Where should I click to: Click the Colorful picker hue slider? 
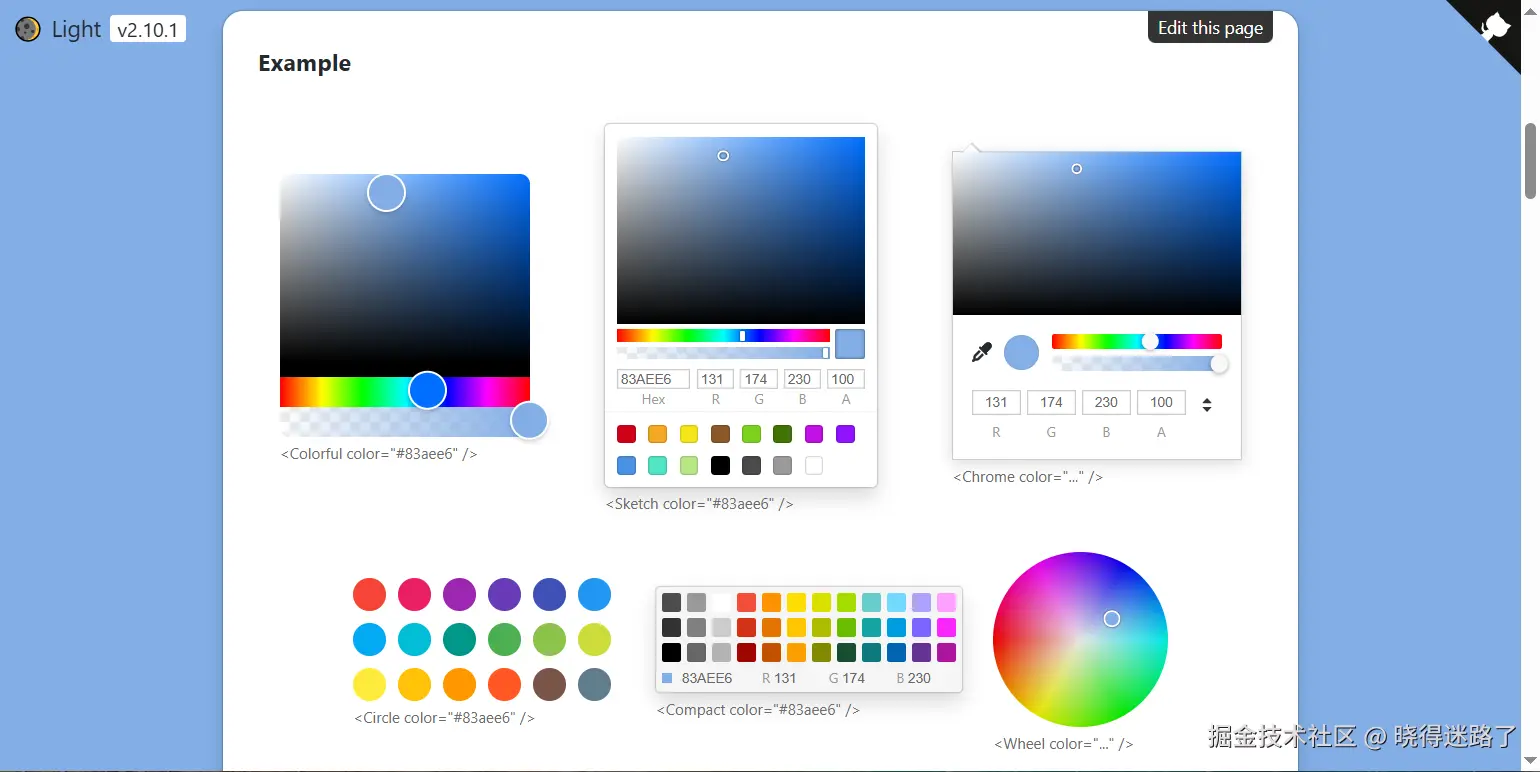405,390
